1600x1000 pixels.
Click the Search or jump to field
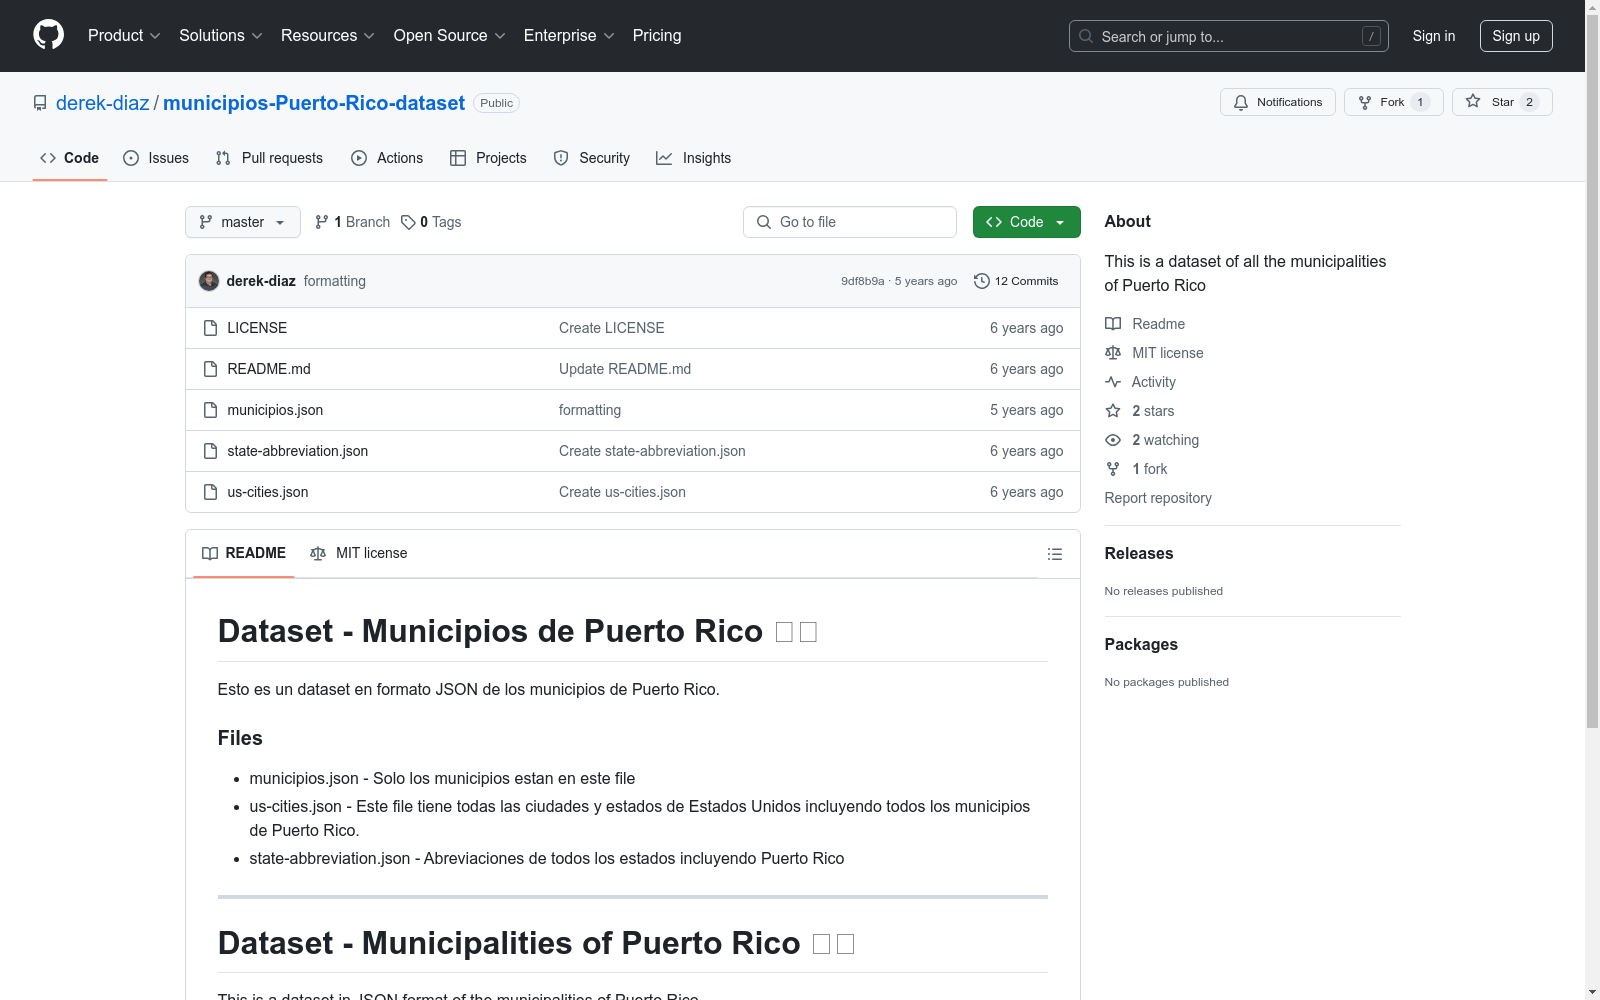point(1229,36)
